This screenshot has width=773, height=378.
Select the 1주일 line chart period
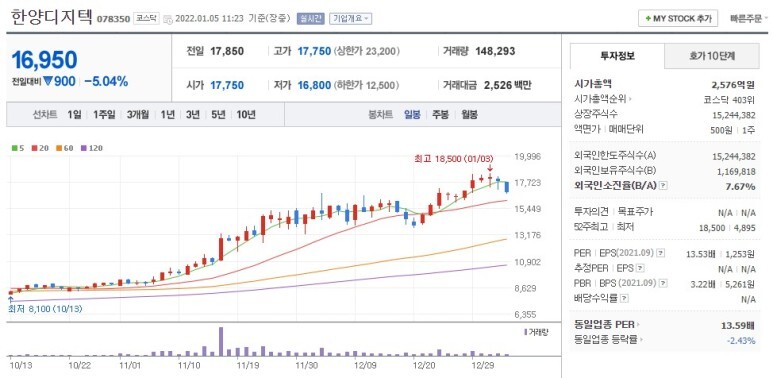104,115
